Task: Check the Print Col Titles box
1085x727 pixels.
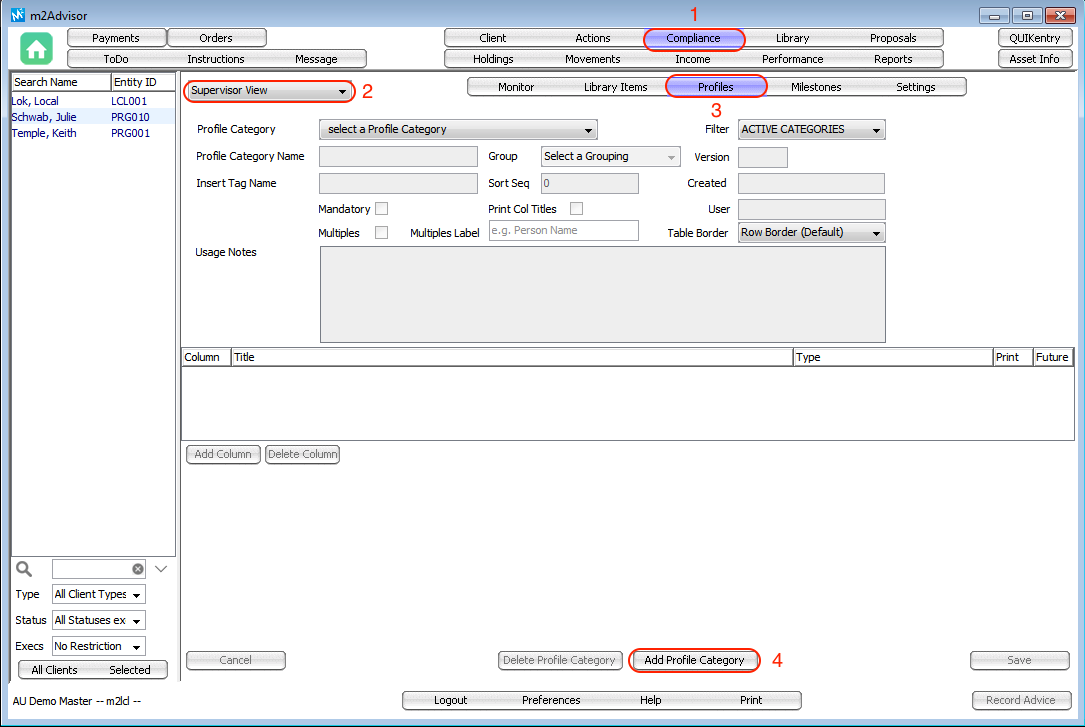Action: (x=576, y=209)
